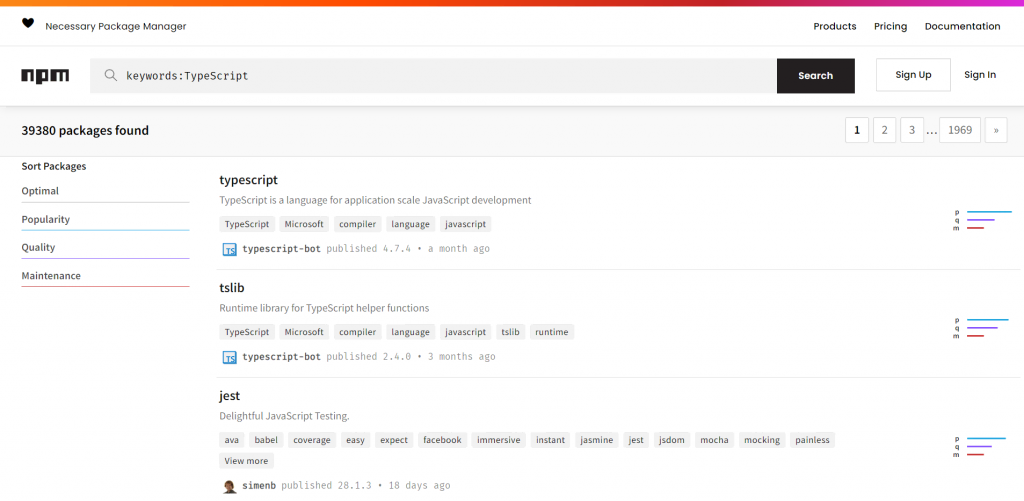Viewport: 1024px width, 501px height.
Task: Click the facebook keyword tag
Action: click(x=442, y=440)
